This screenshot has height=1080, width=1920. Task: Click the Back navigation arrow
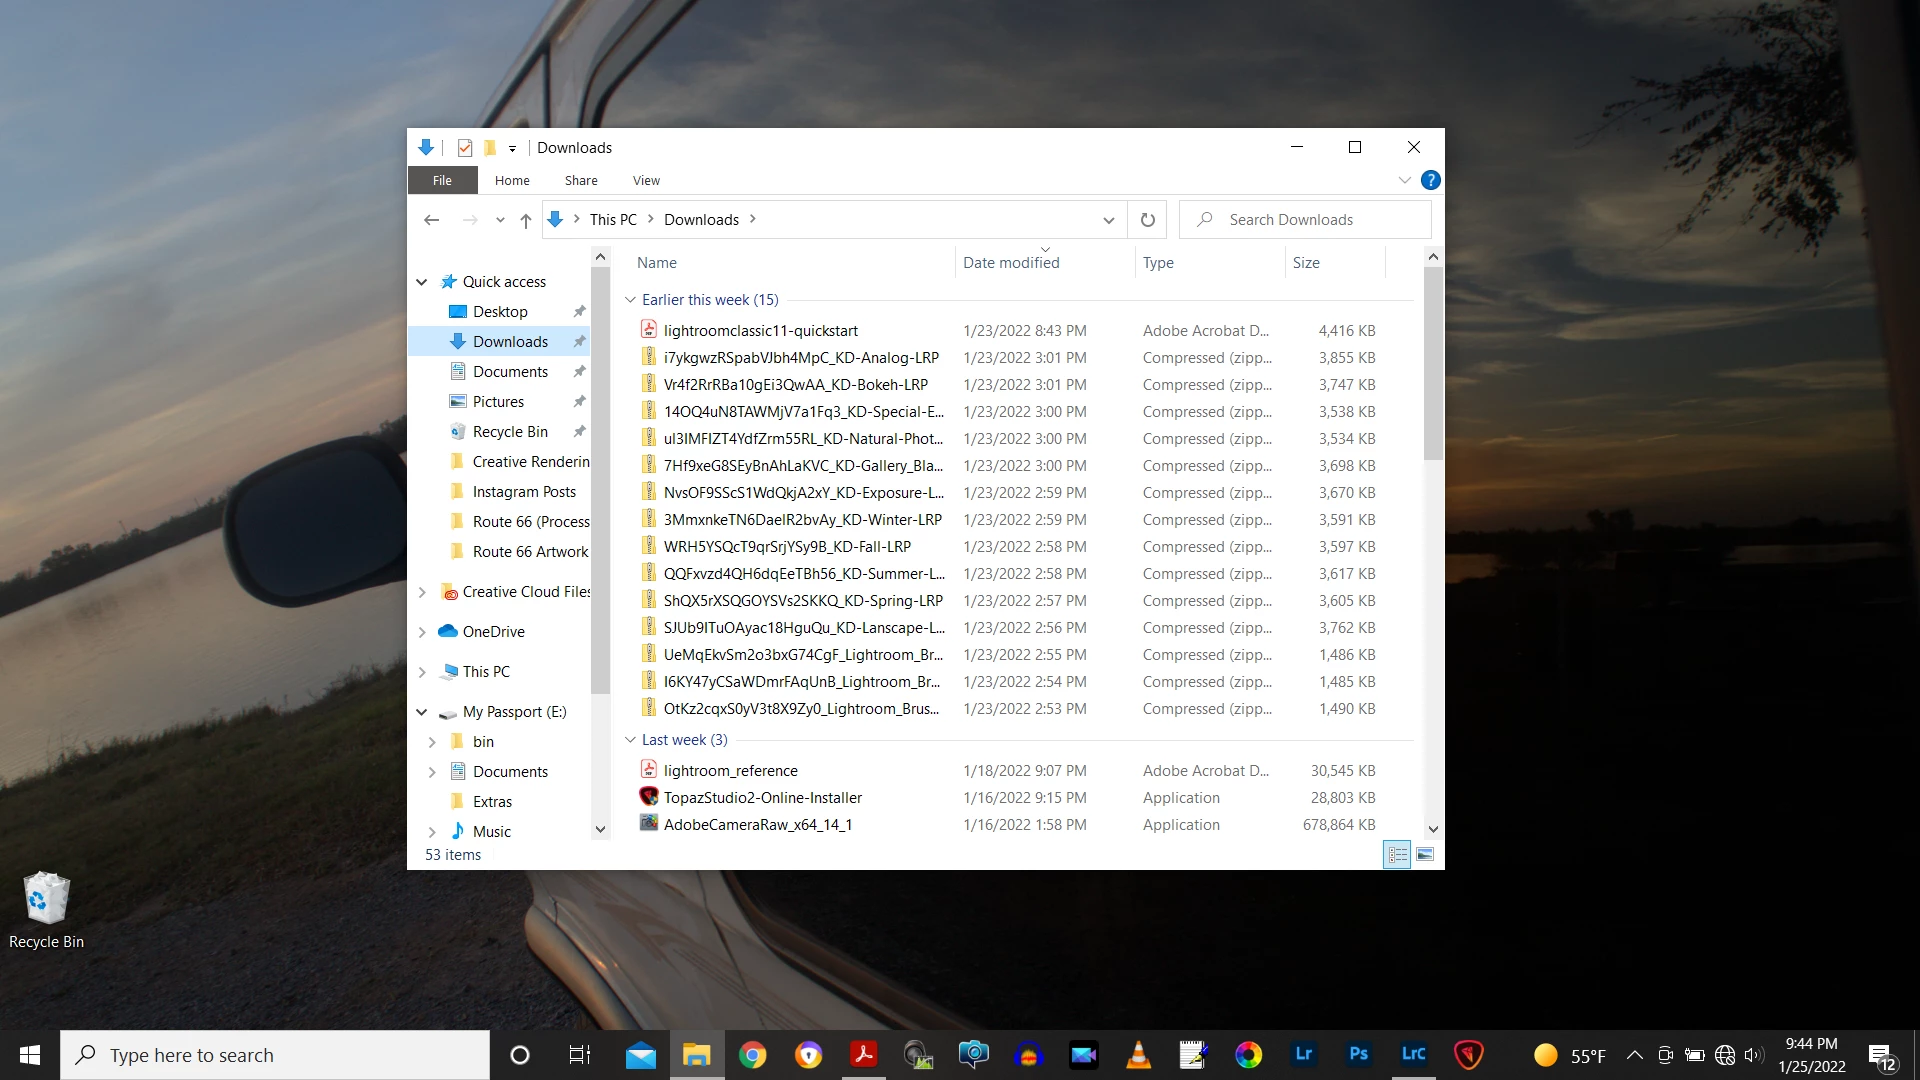point(432,220)
